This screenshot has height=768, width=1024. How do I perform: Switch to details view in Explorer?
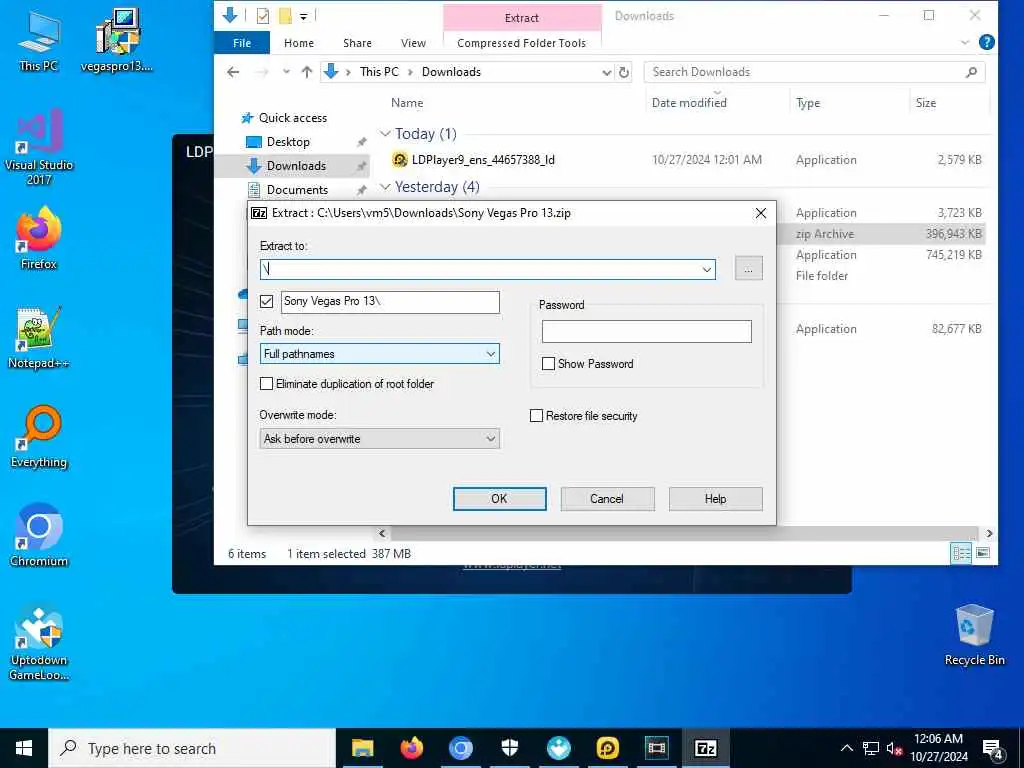tap(961, 553)
